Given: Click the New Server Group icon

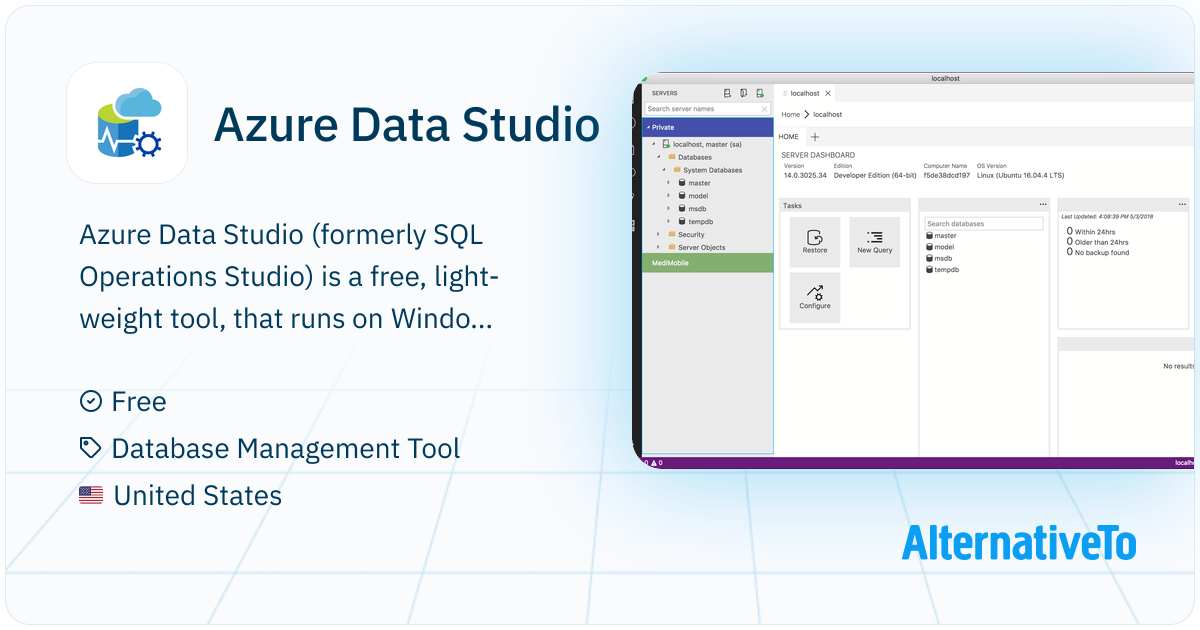Looking at the screenshot, I should coord(744,93).
